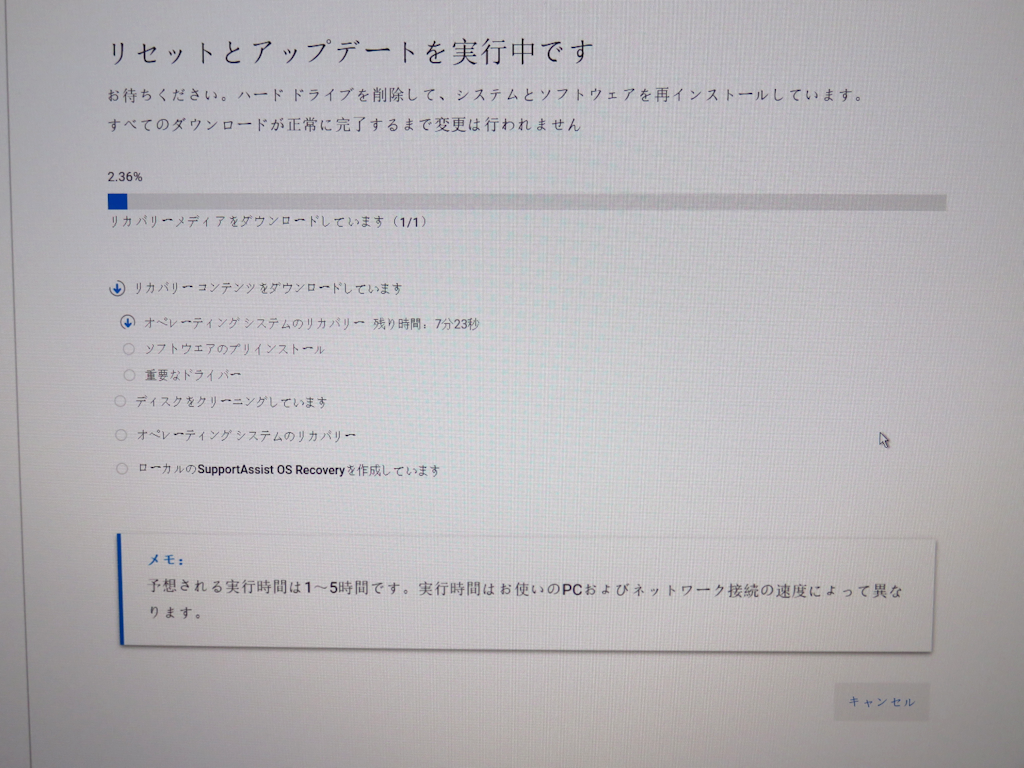The image size is (1024, 768).
Task: Click the status circle for ディスクをクリーニングしています
Action: pos(121,401)
